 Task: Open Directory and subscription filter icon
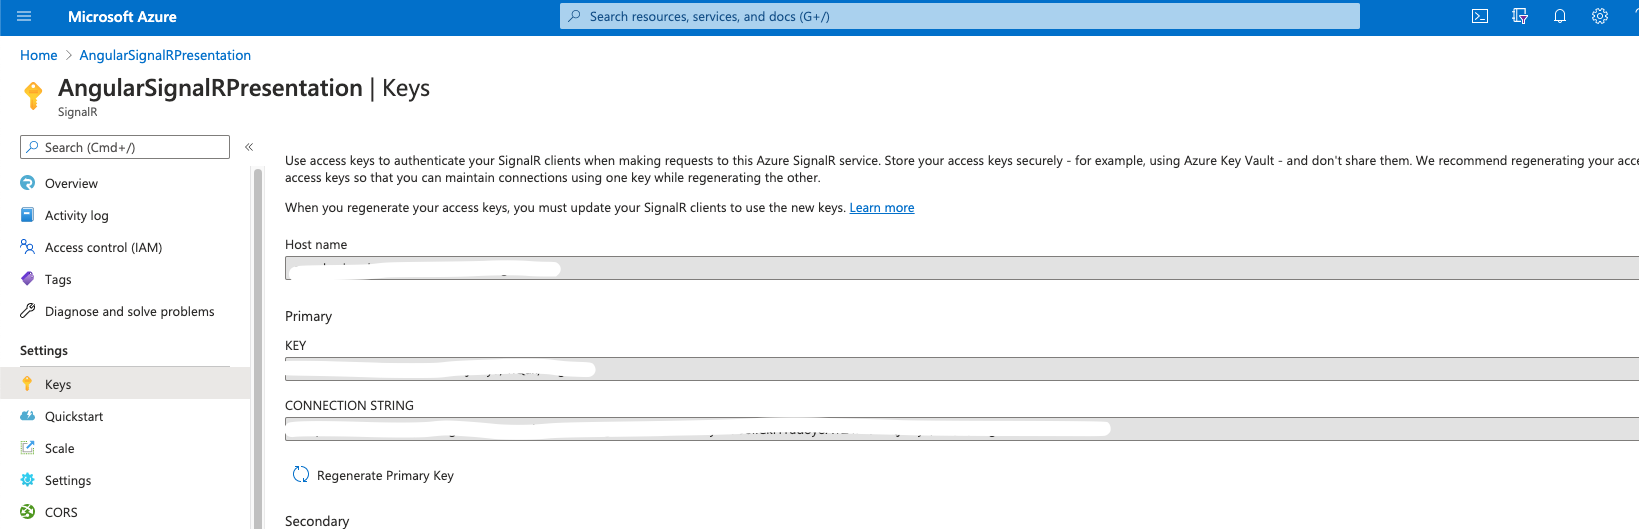[x=1520, y=17]
